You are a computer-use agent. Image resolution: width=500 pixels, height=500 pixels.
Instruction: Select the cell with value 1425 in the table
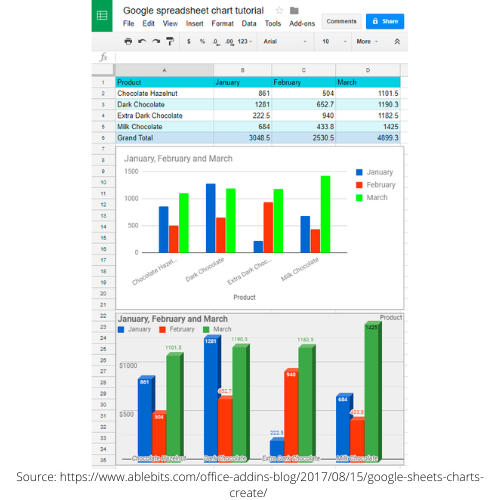[368, 127]
